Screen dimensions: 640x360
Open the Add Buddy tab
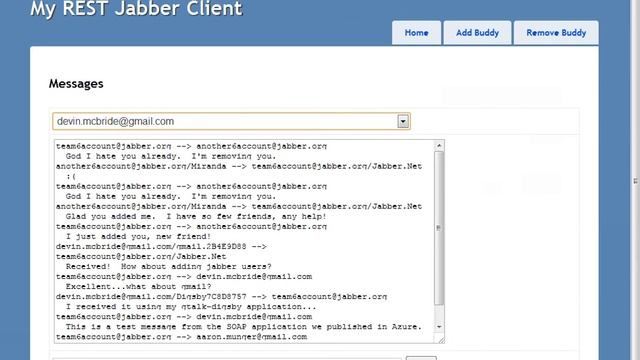pyautogui.click(x=477, y=33)
